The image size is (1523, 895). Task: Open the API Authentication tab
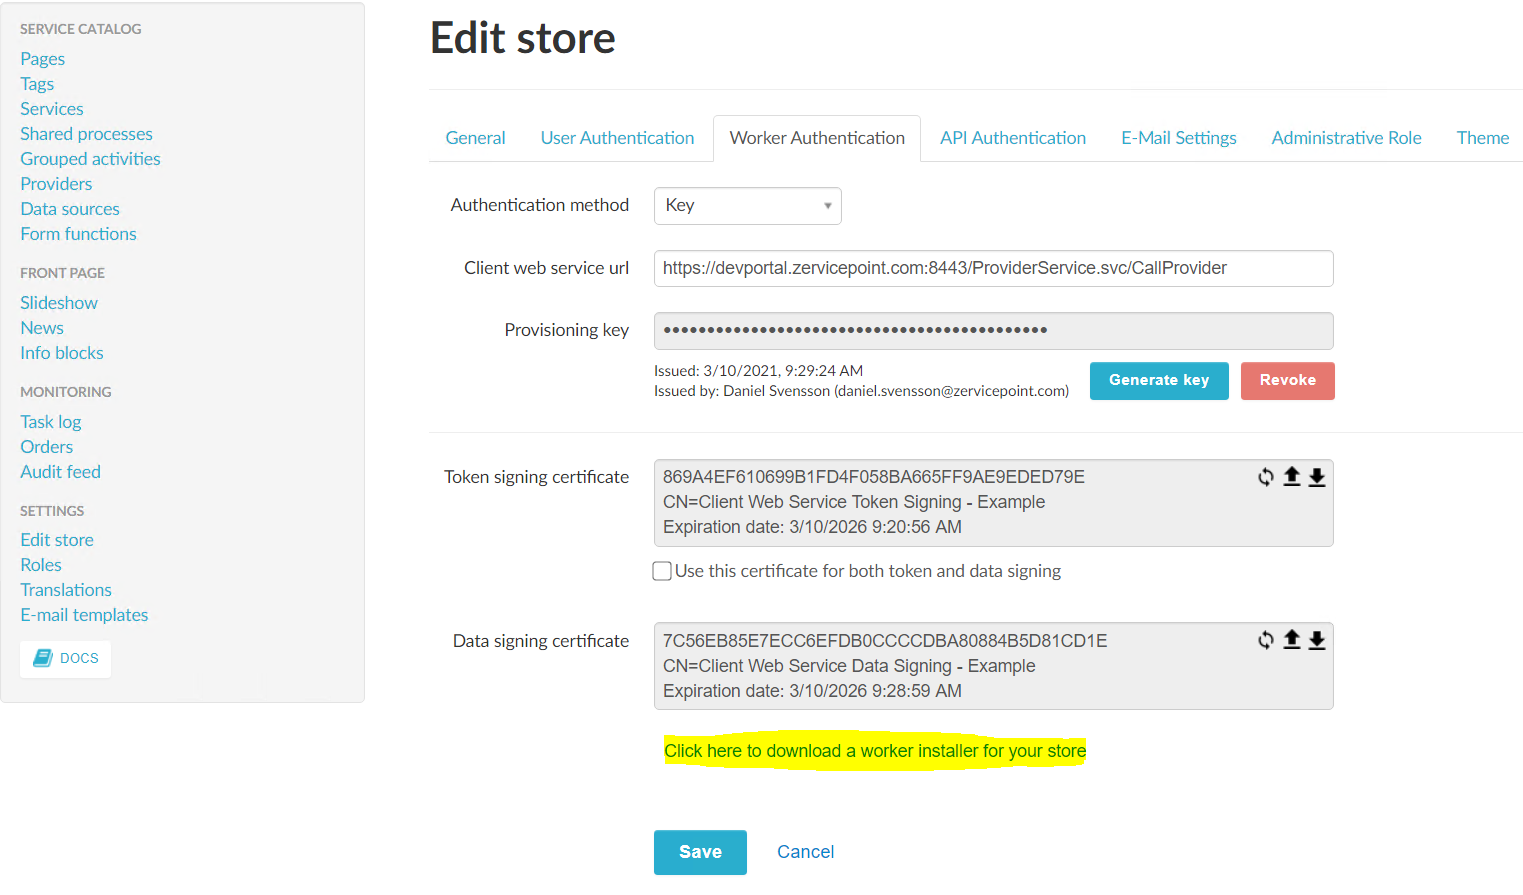tap(1012, 138)
